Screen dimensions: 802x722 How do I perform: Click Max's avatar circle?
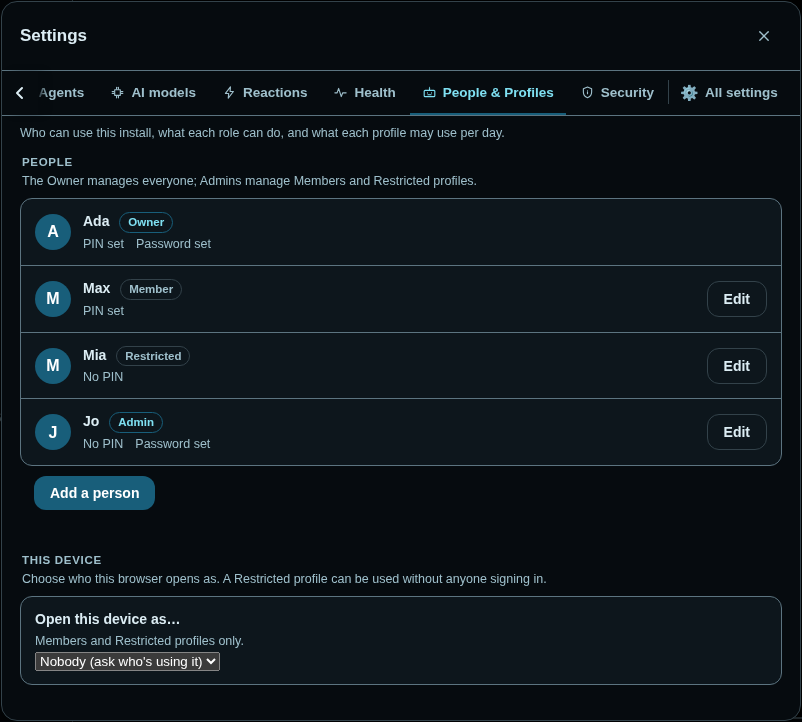53,299
